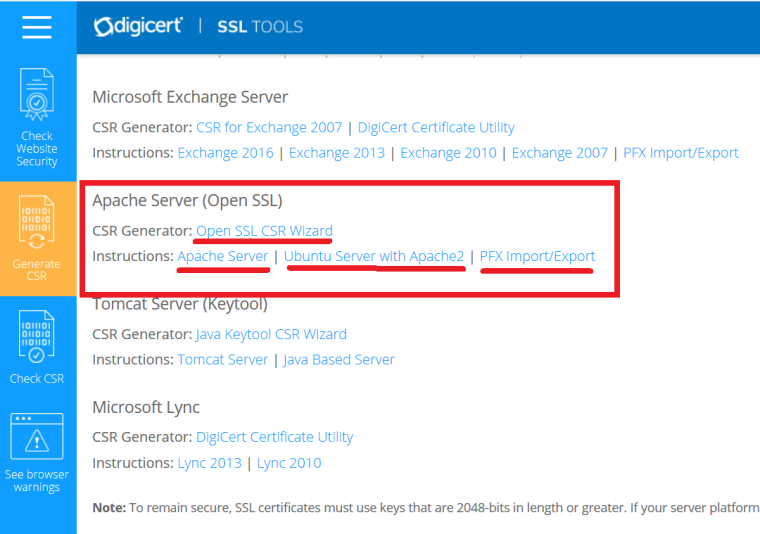Image resolution: width=760 pixels, height=534 pixels.
Task: Open Apache Server instructions link
Action: [x=222, y=256]
